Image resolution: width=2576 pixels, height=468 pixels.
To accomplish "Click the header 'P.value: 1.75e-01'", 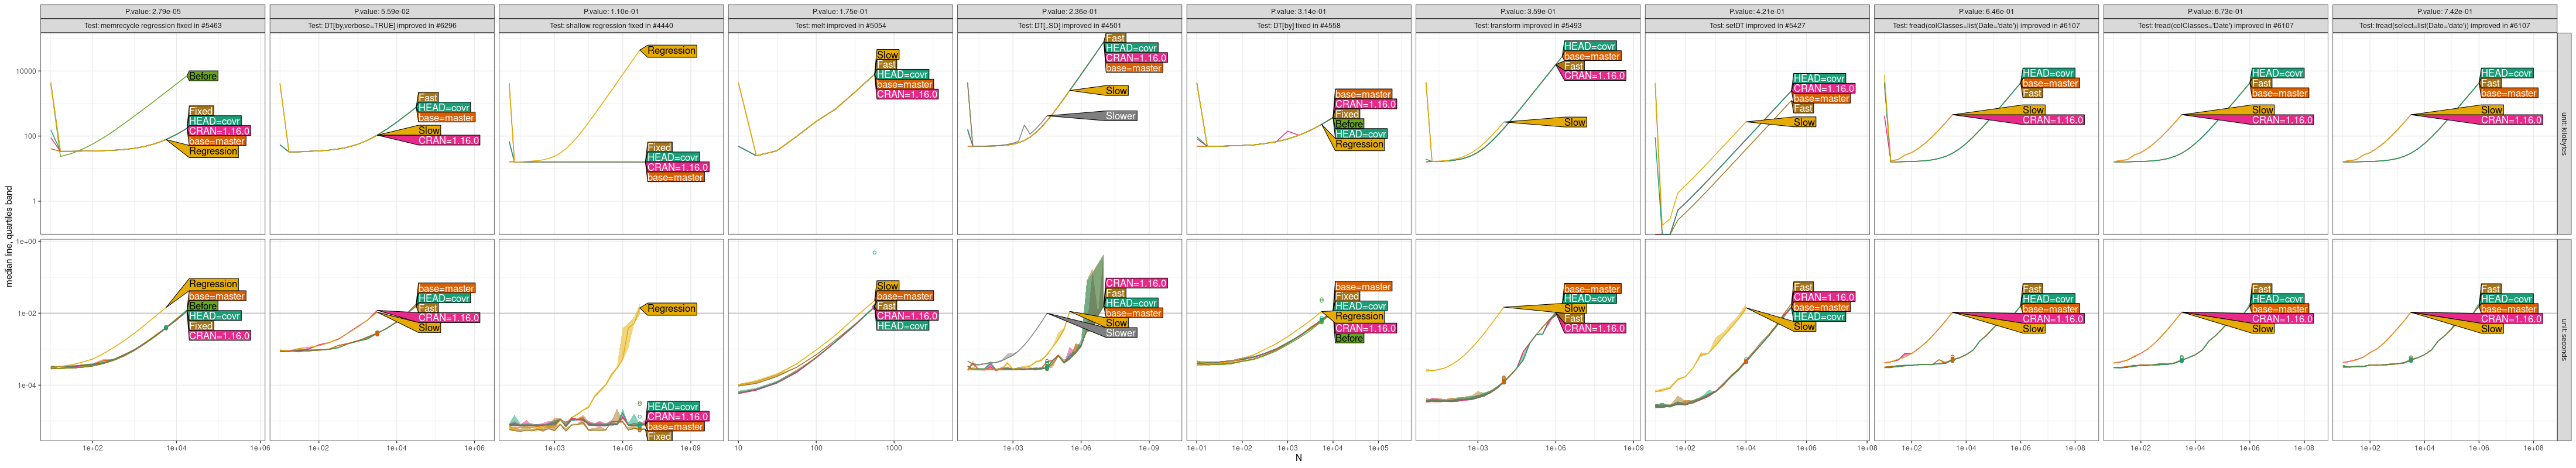I will (840, 12).
